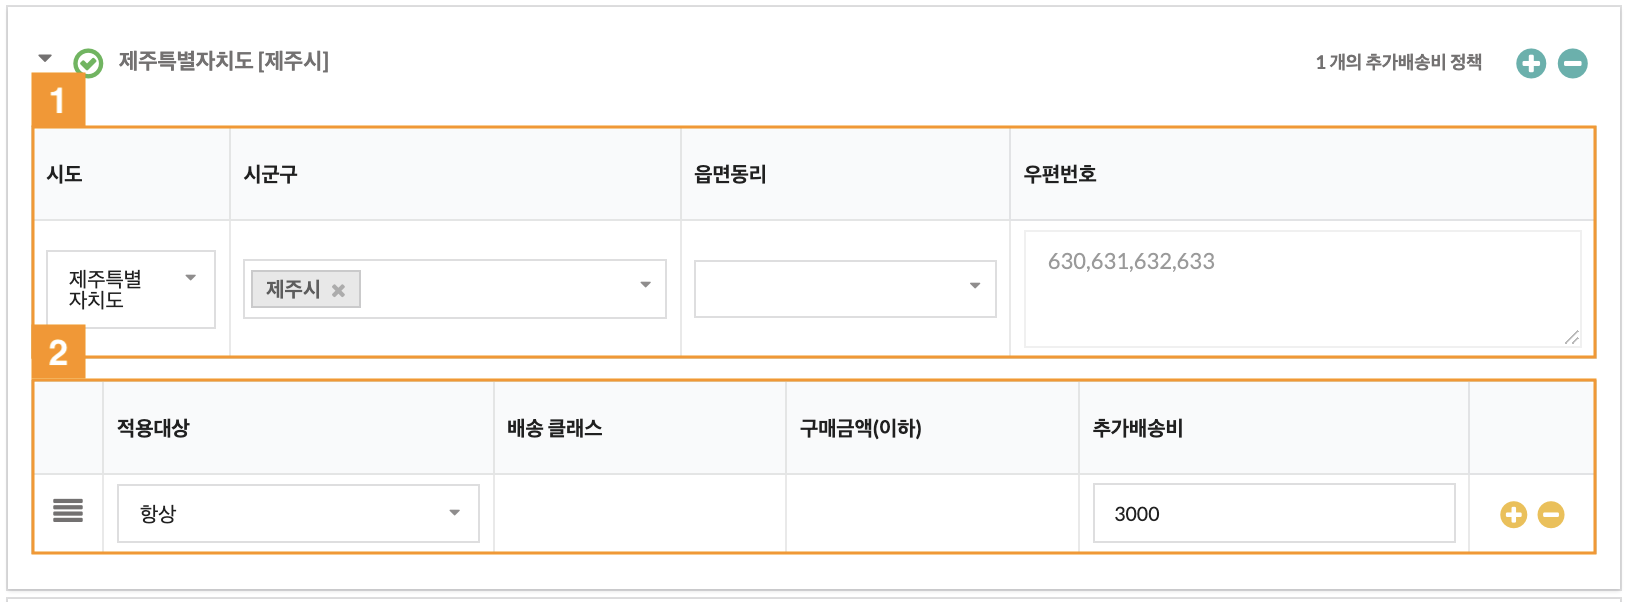Click the drag handle icon beside 항상
Screen dimensions: 1630x602
(68, 511)
